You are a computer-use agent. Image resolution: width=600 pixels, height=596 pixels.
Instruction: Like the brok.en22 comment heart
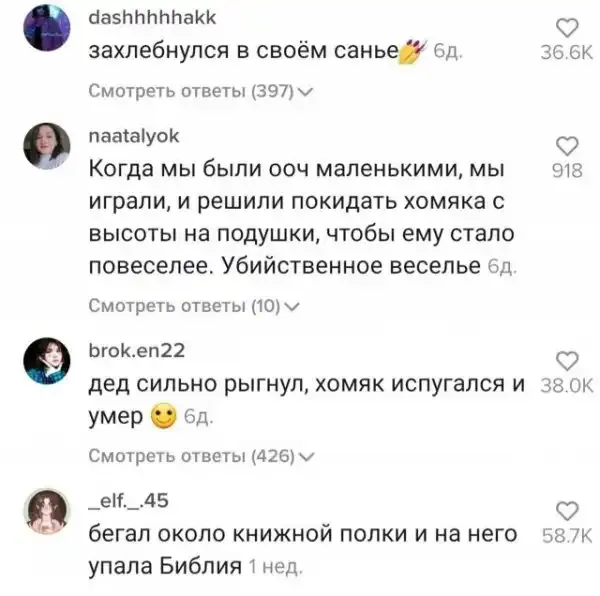click(x=567, y=361)
